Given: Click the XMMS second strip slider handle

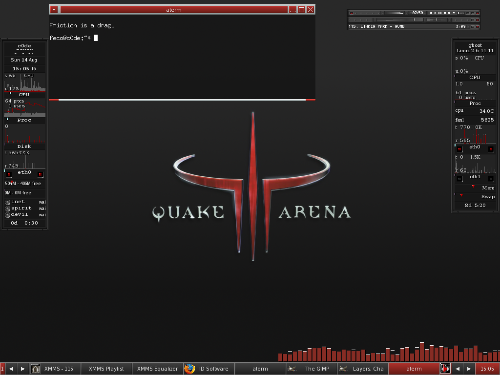Looking at the screenshot, I should coord(414,20).
